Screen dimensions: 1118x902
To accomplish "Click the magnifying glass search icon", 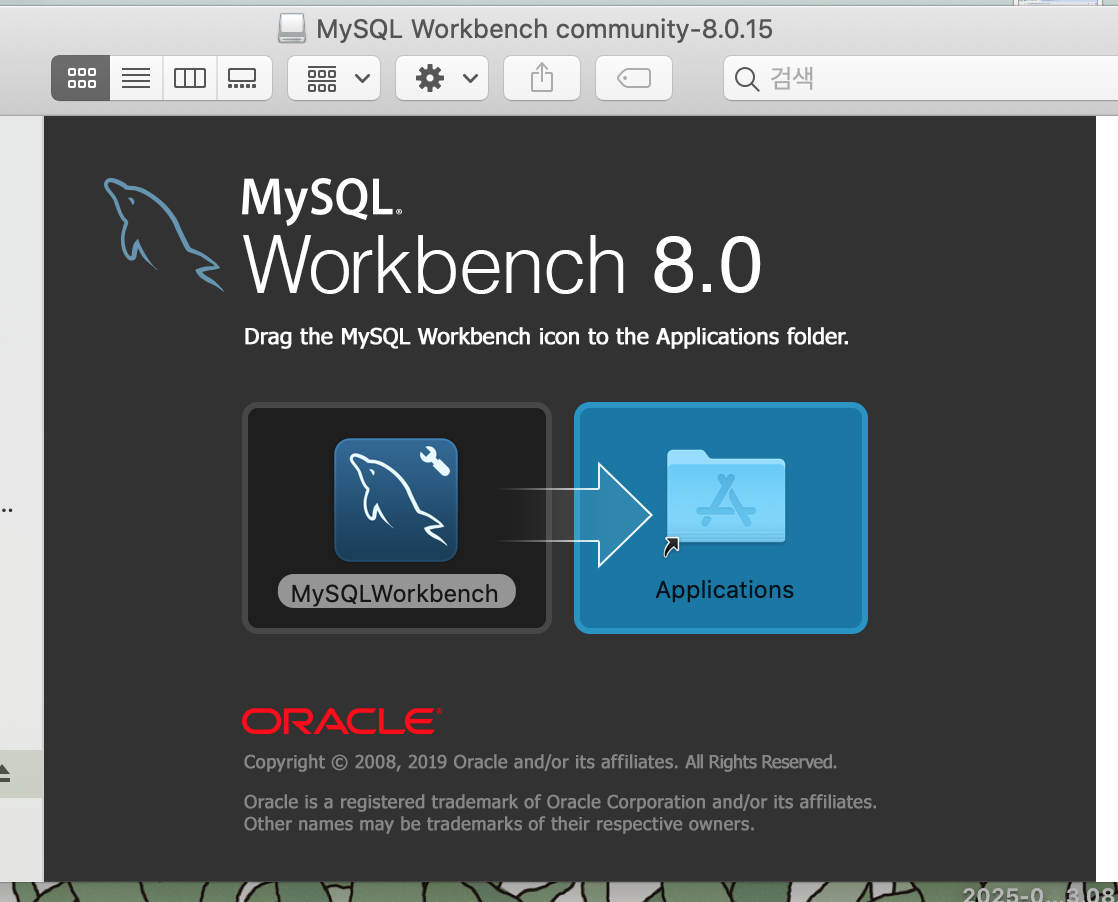I will pyautogui.click(x=747, y=78).
